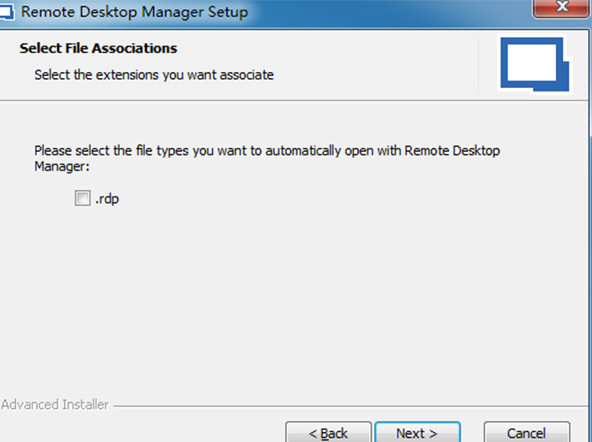The width and height of the screenshot is (592, 442).
Task: Click 'Select the extensions you want associate' text
Action: [x=154, y=75]
